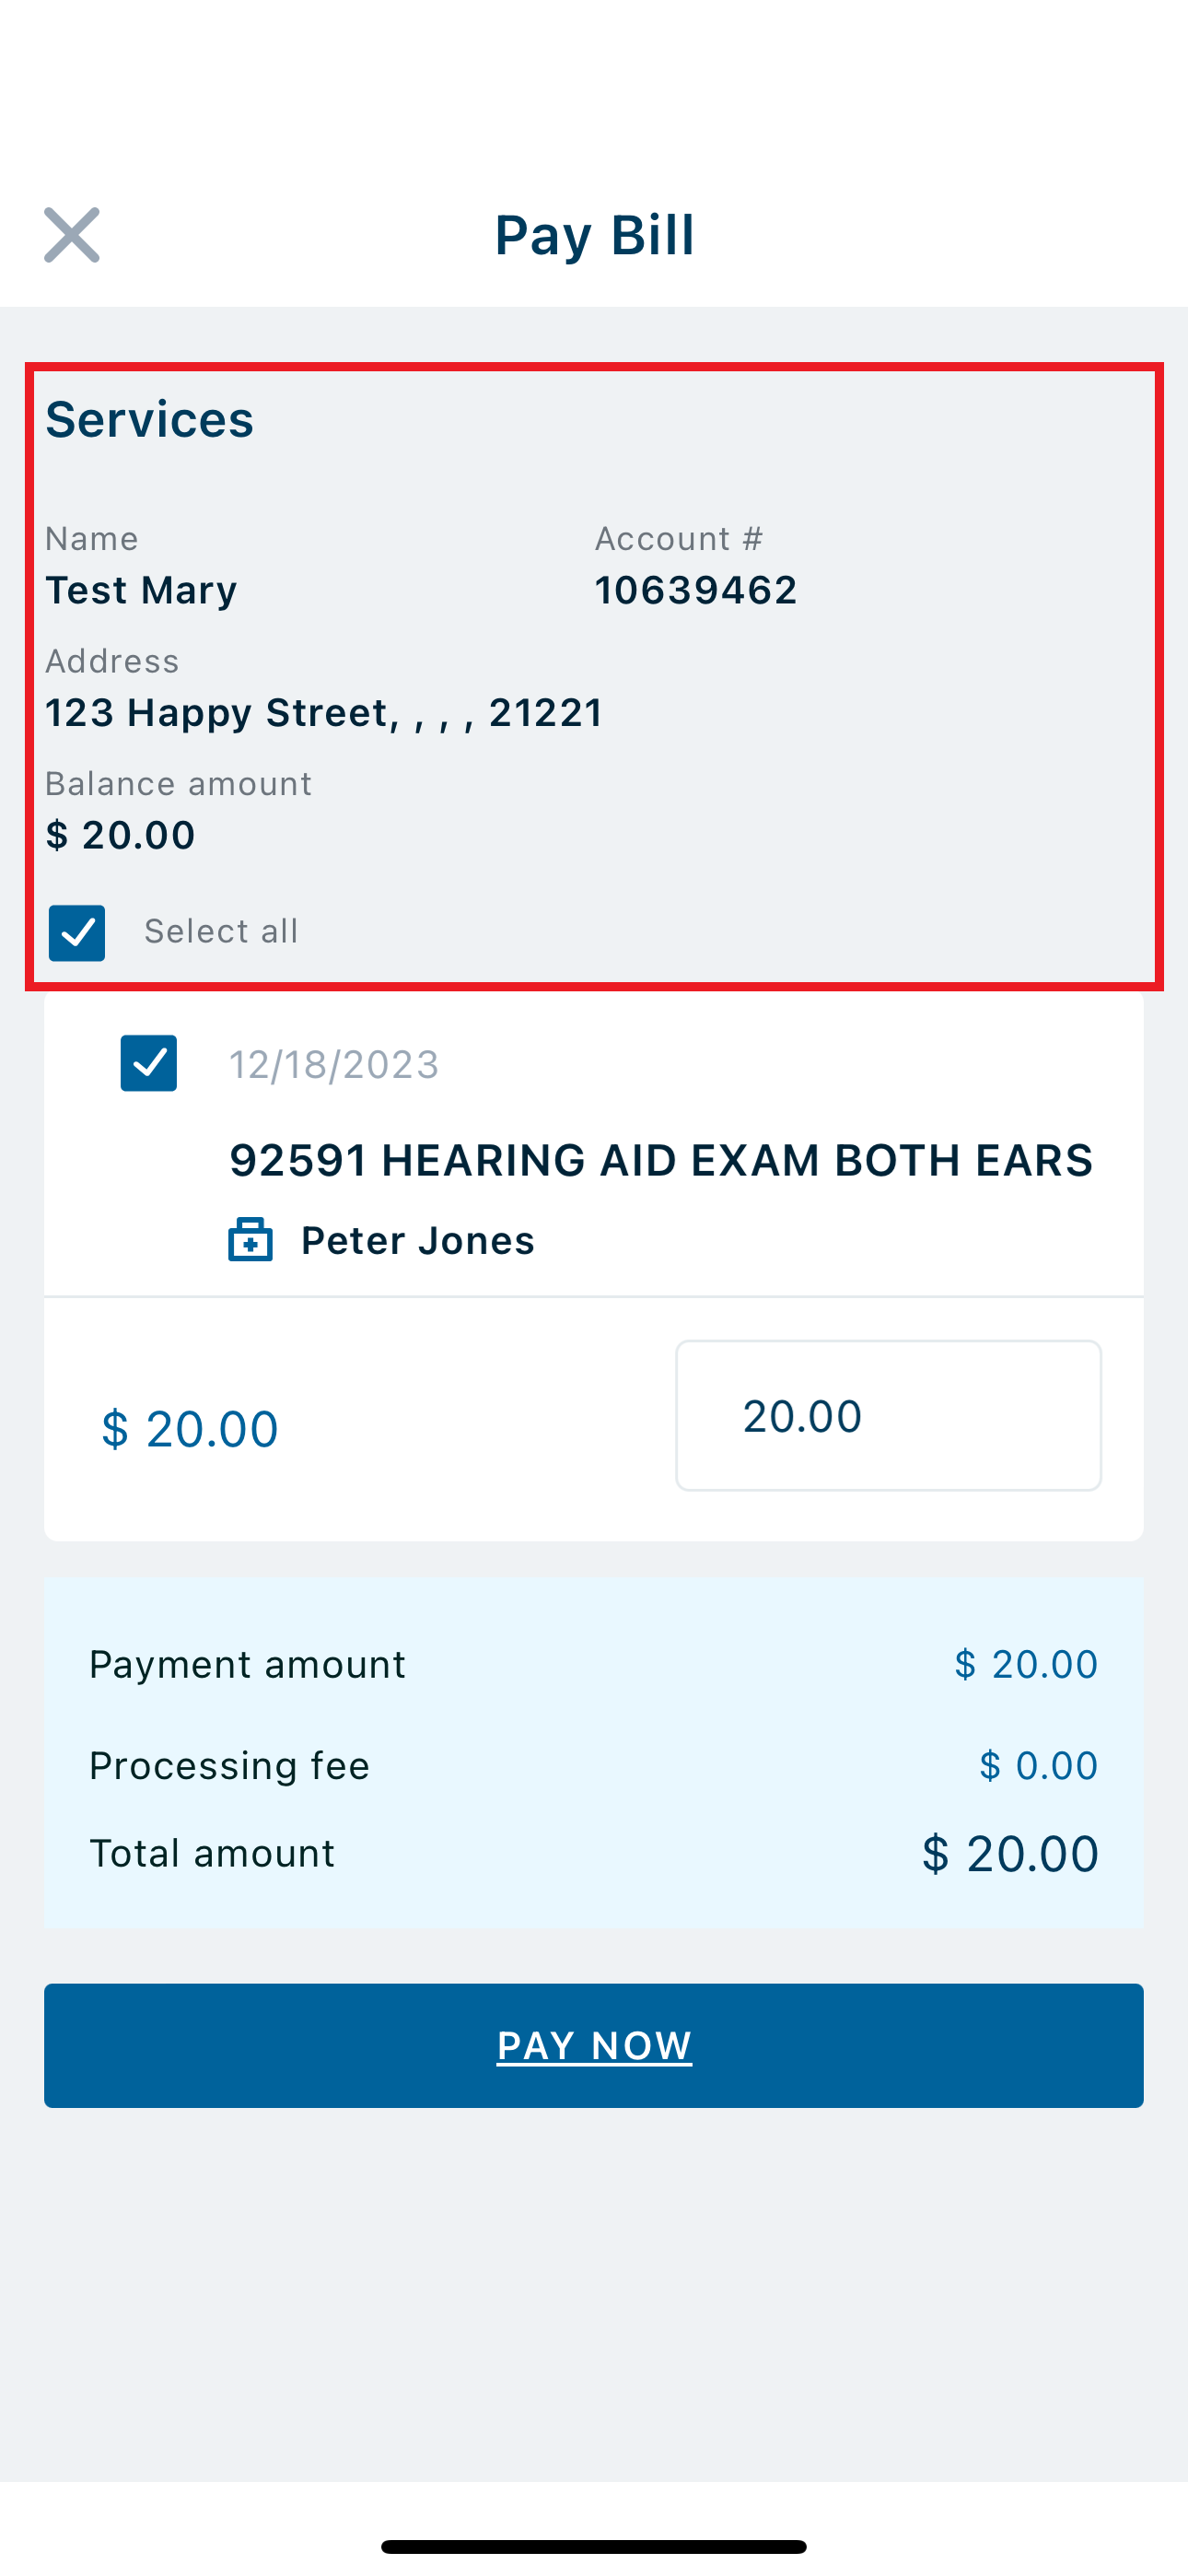Tap the Processing fee row

coord(594,1765)
